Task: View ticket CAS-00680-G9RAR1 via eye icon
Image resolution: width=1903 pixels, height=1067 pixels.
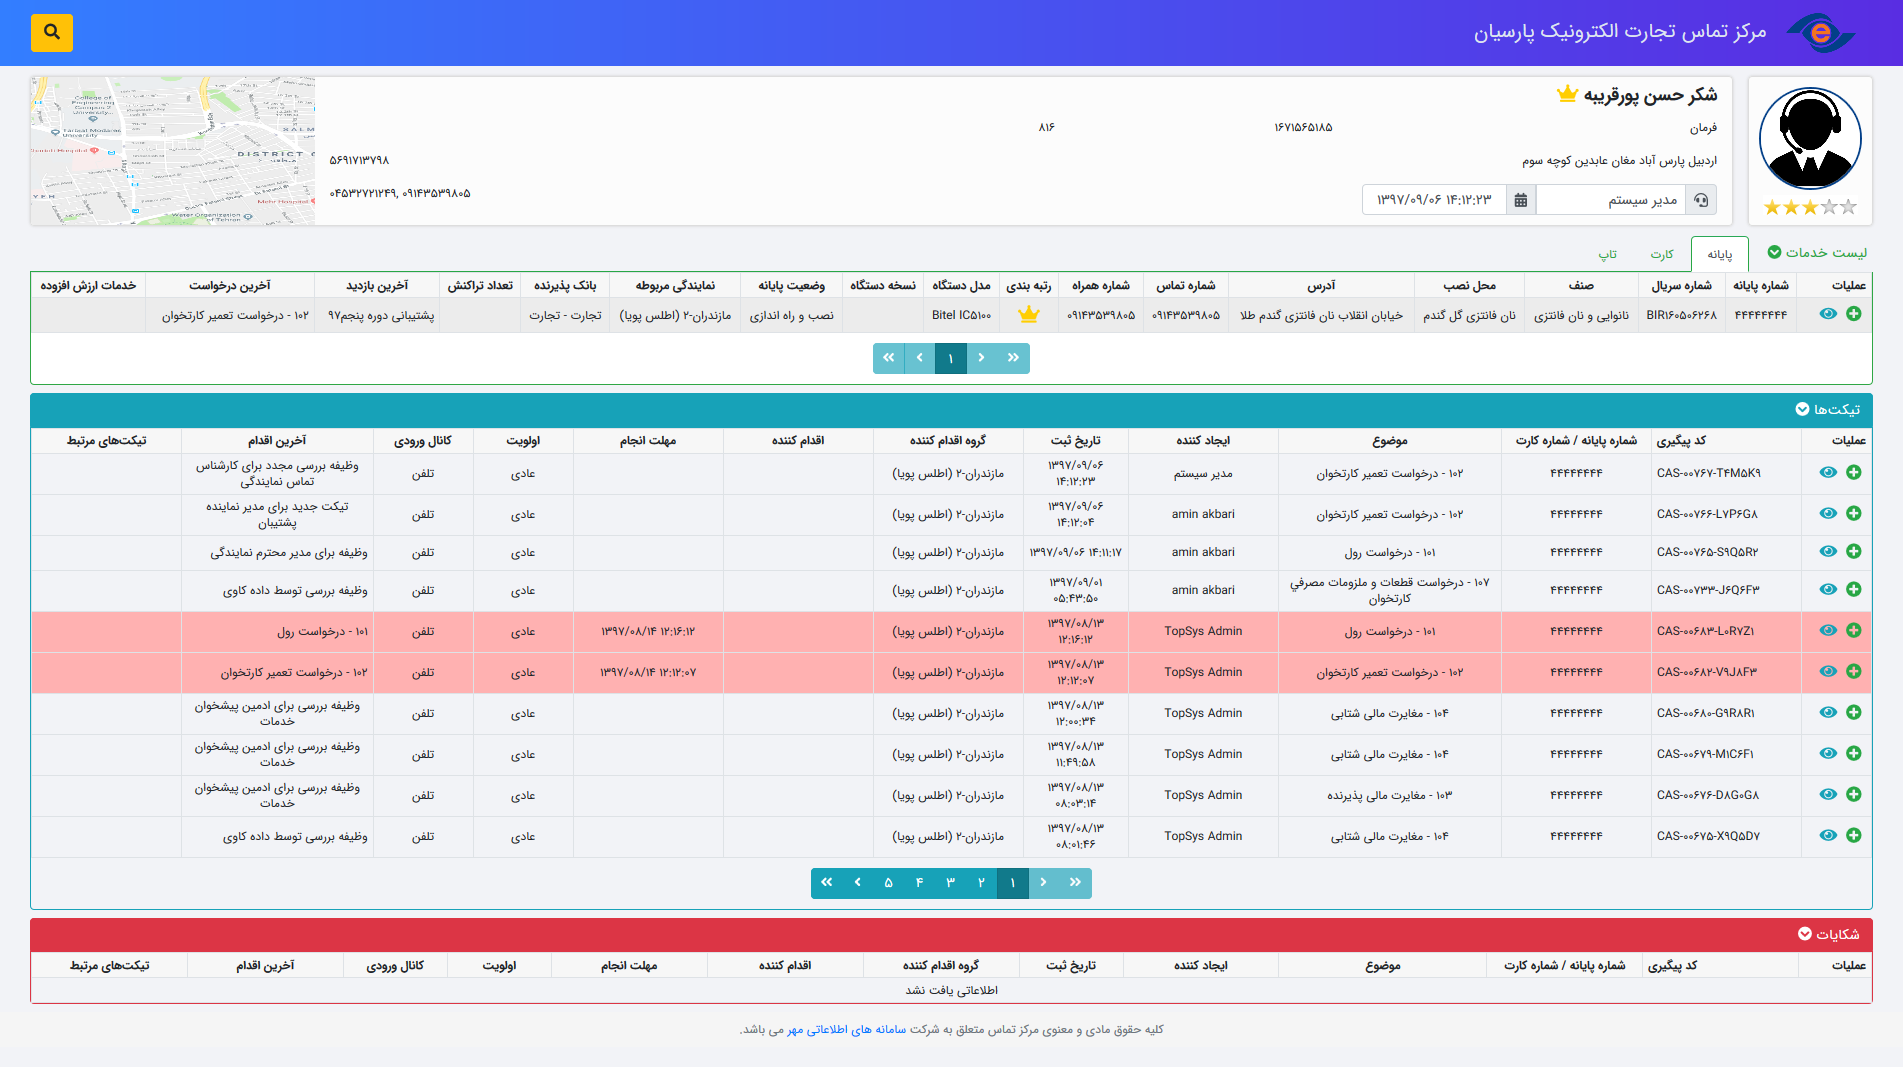Action: coord(1828,712)
